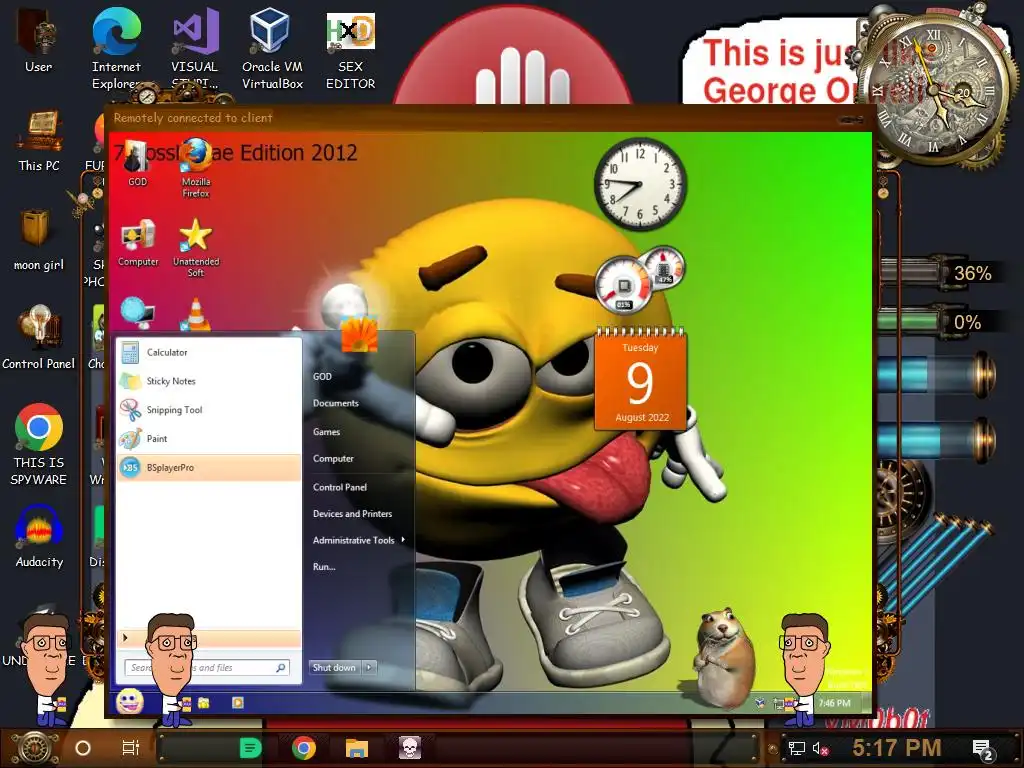Click the 5:17 PM clock on host taskbar

coord(897,748)
